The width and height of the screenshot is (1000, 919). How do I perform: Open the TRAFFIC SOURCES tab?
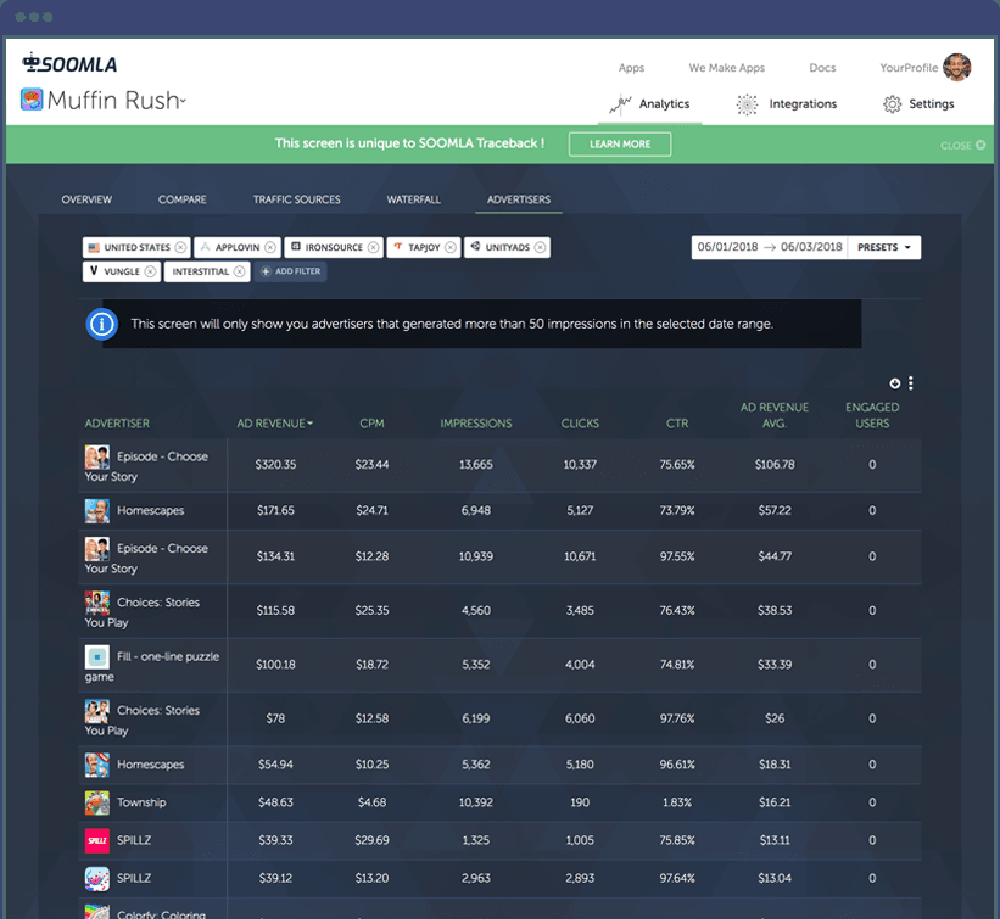pyautogui.click(x=297, y=199)
